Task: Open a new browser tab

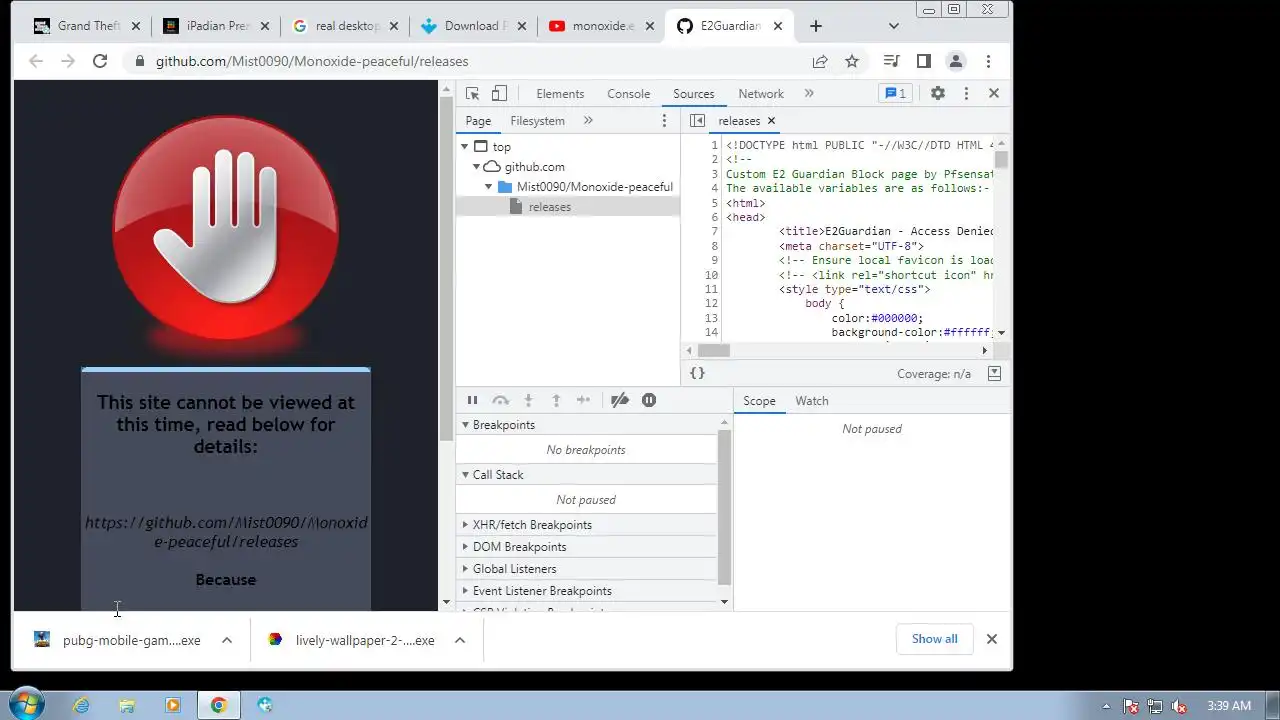Action: (x=816, y=26)
